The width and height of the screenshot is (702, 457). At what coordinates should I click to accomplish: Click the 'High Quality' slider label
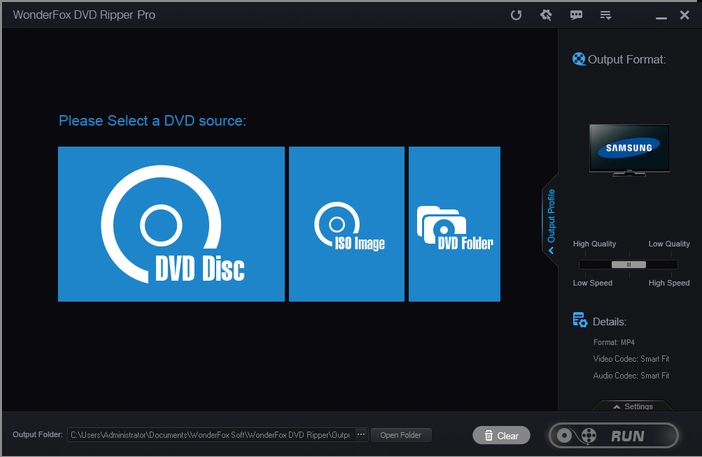(595, 243)
